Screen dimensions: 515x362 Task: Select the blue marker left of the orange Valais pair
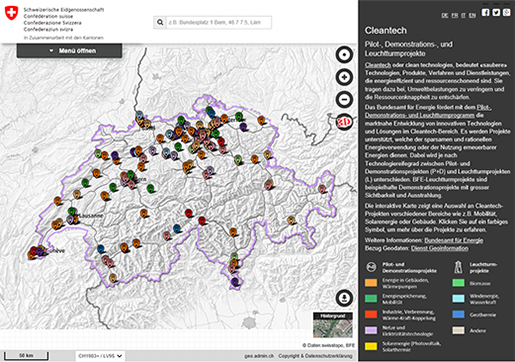click(x=101, y=248)
